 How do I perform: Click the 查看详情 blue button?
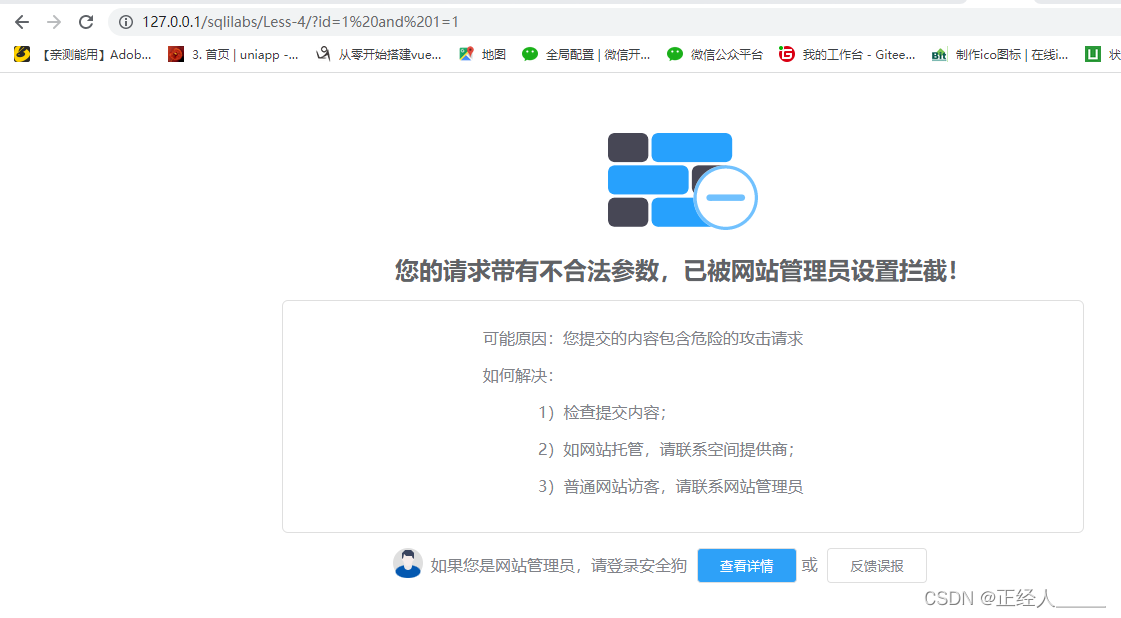746,566
